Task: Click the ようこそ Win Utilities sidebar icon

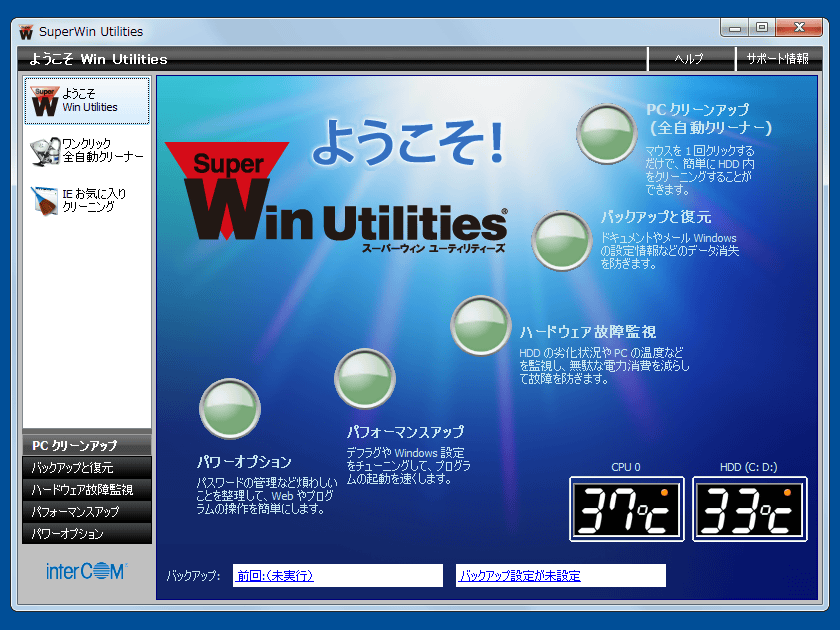Action: (x=45, y=101)
